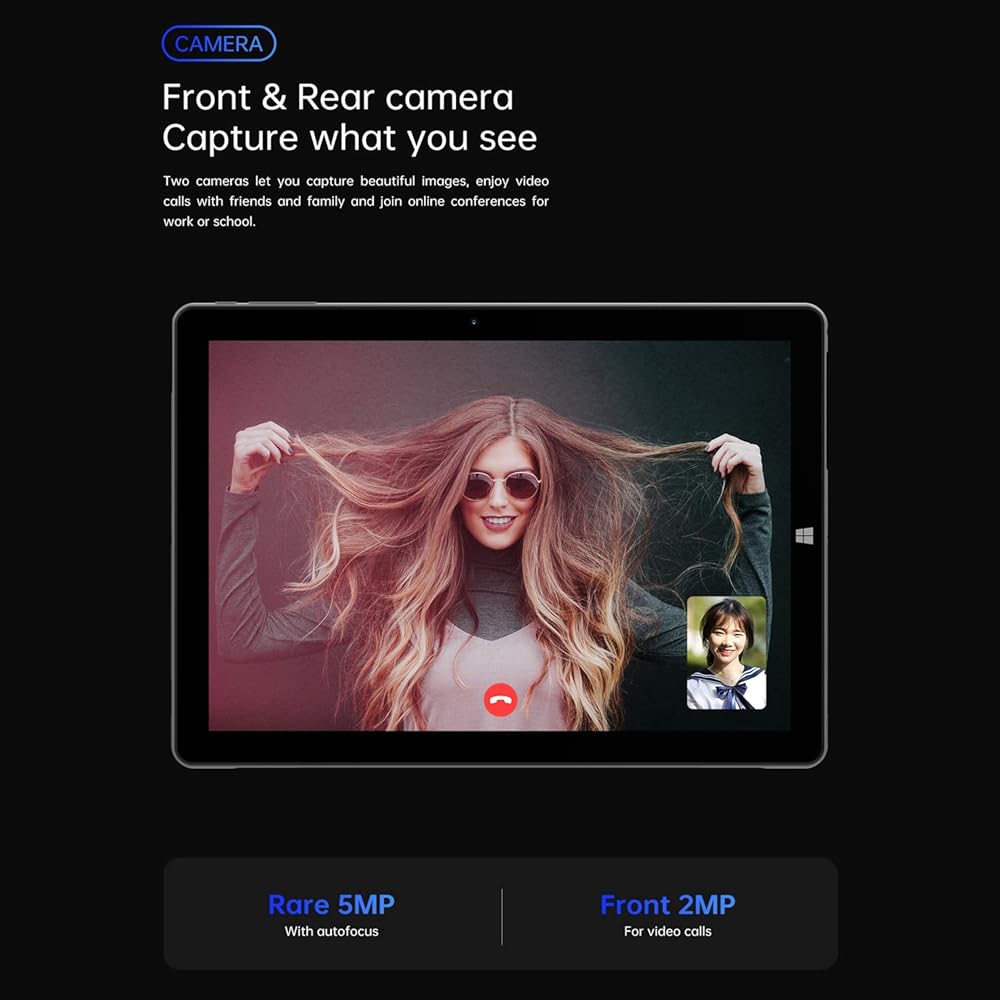Click the "For video calls" caption
1000x1000 pixels.
(x=667, y=932)
